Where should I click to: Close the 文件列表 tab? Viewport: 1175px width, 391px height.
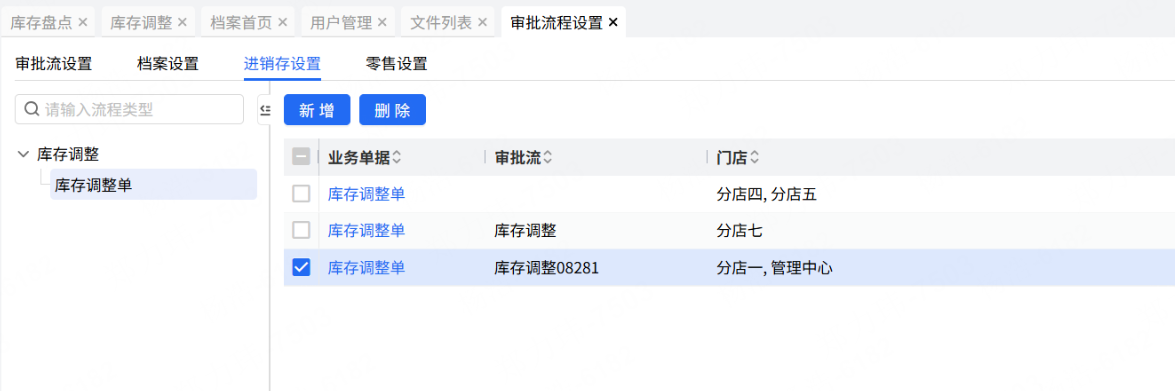coord(482,22)
